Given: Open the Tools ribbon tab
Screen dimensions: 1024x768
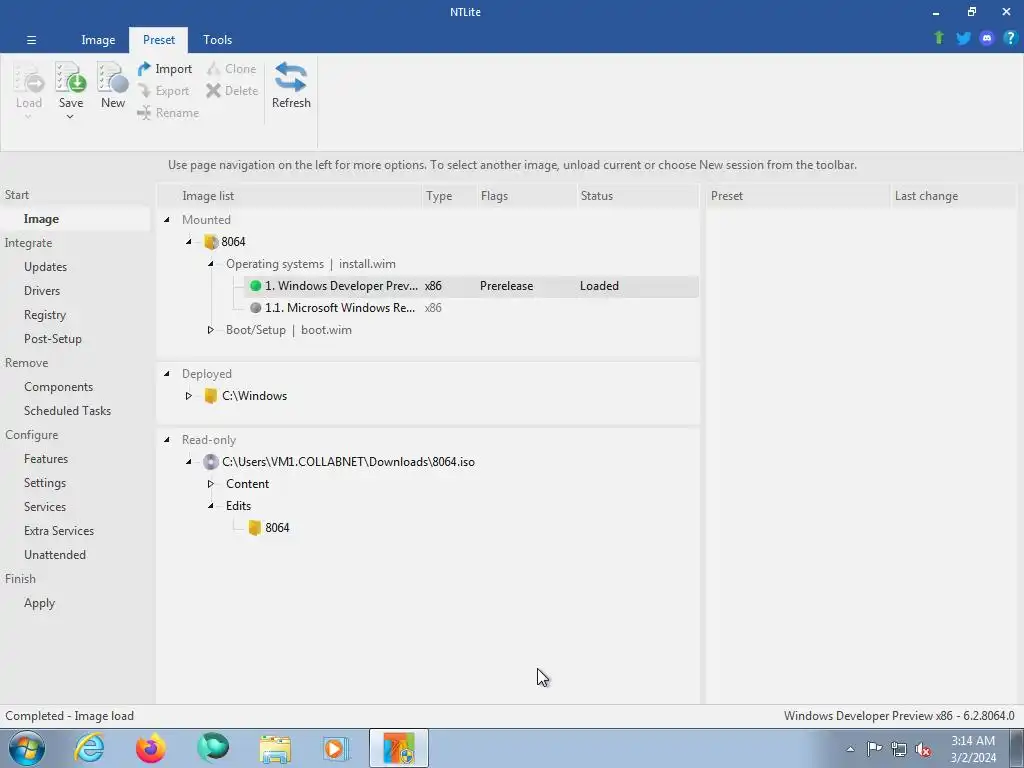Looking at the screenshot, I should point(217,40).
